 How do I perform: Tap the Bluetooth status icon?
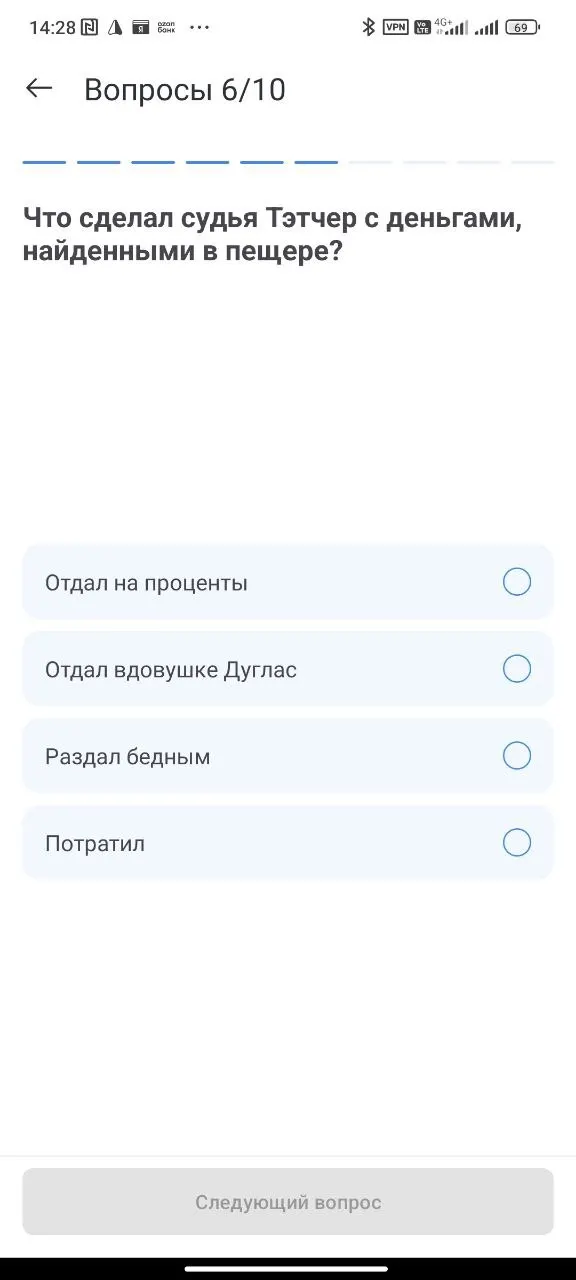pyautogui.click(x=368, y=27)
